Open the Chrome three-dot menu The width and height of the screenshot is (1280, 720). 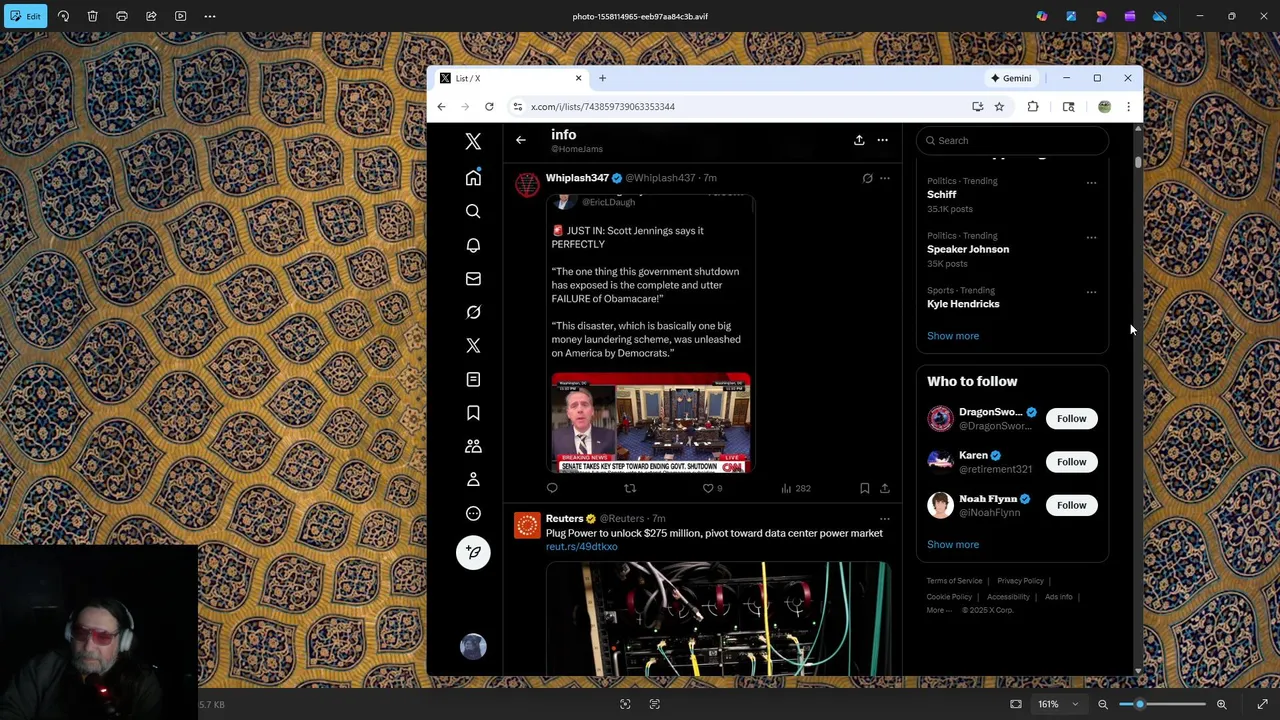pyautogui.click(x=1128, y=106)
